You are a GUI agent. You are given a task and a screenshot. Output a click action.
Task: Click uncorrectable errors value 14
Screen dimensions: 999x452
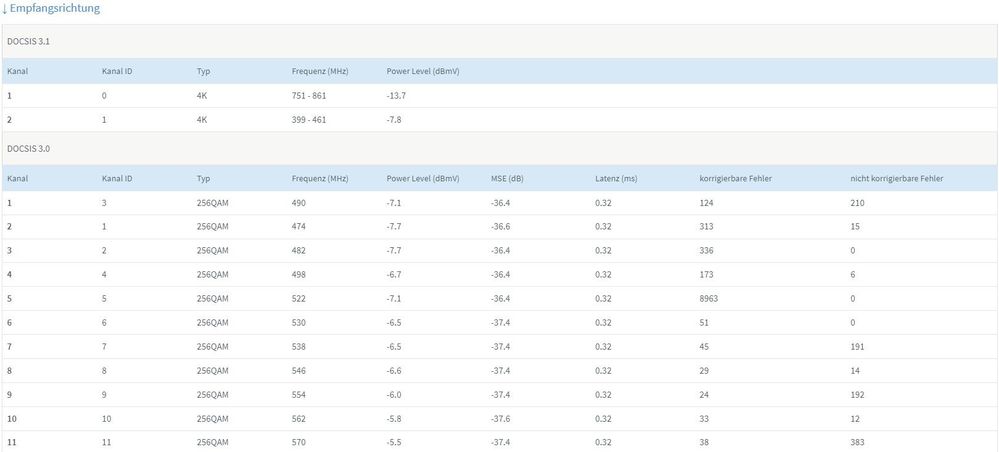point(854,370)
